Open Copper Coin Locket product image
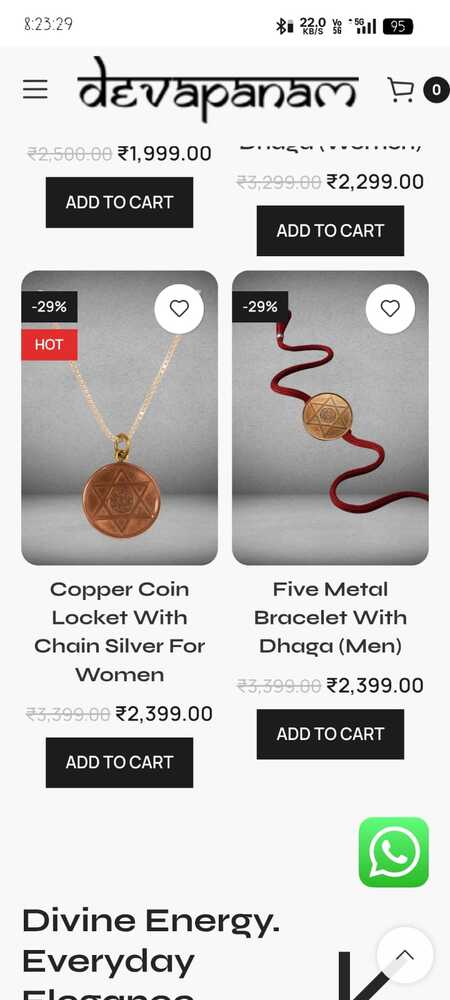 click(x=119, y=418)
